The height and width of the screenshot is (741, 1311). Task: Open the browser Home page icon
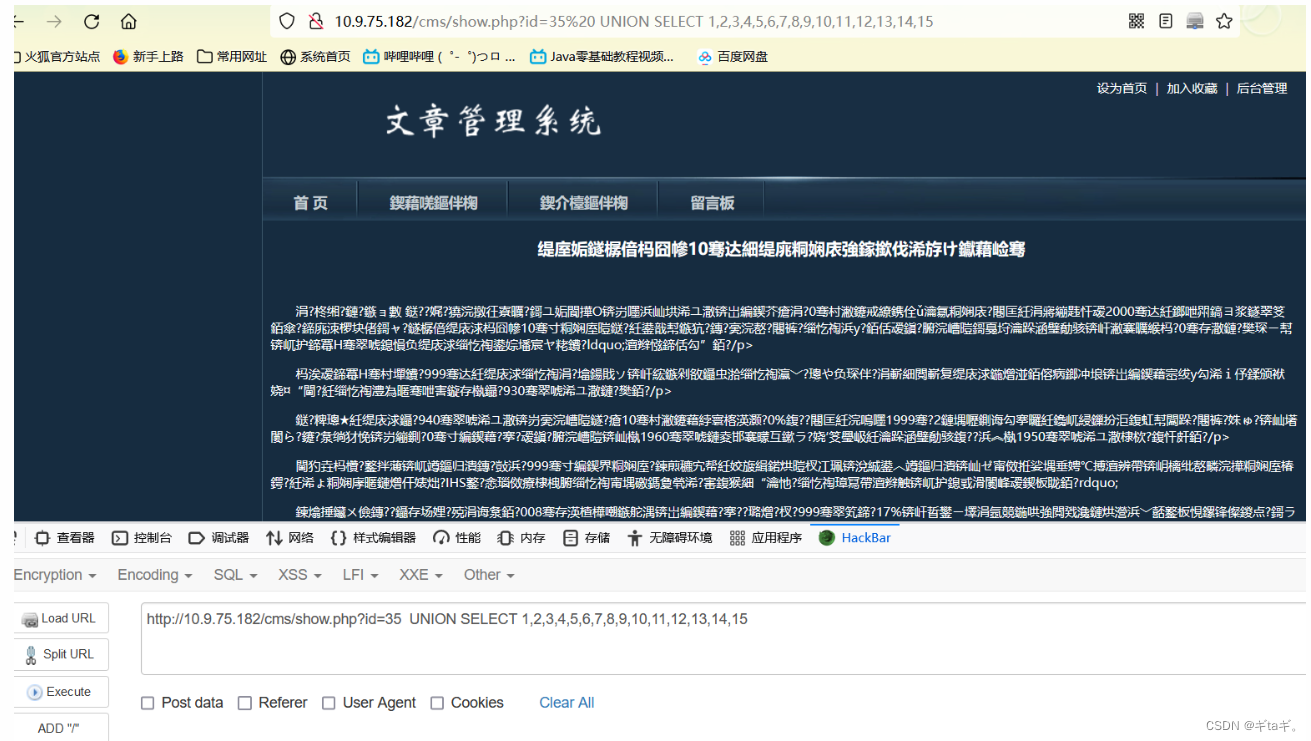point(127,20)
